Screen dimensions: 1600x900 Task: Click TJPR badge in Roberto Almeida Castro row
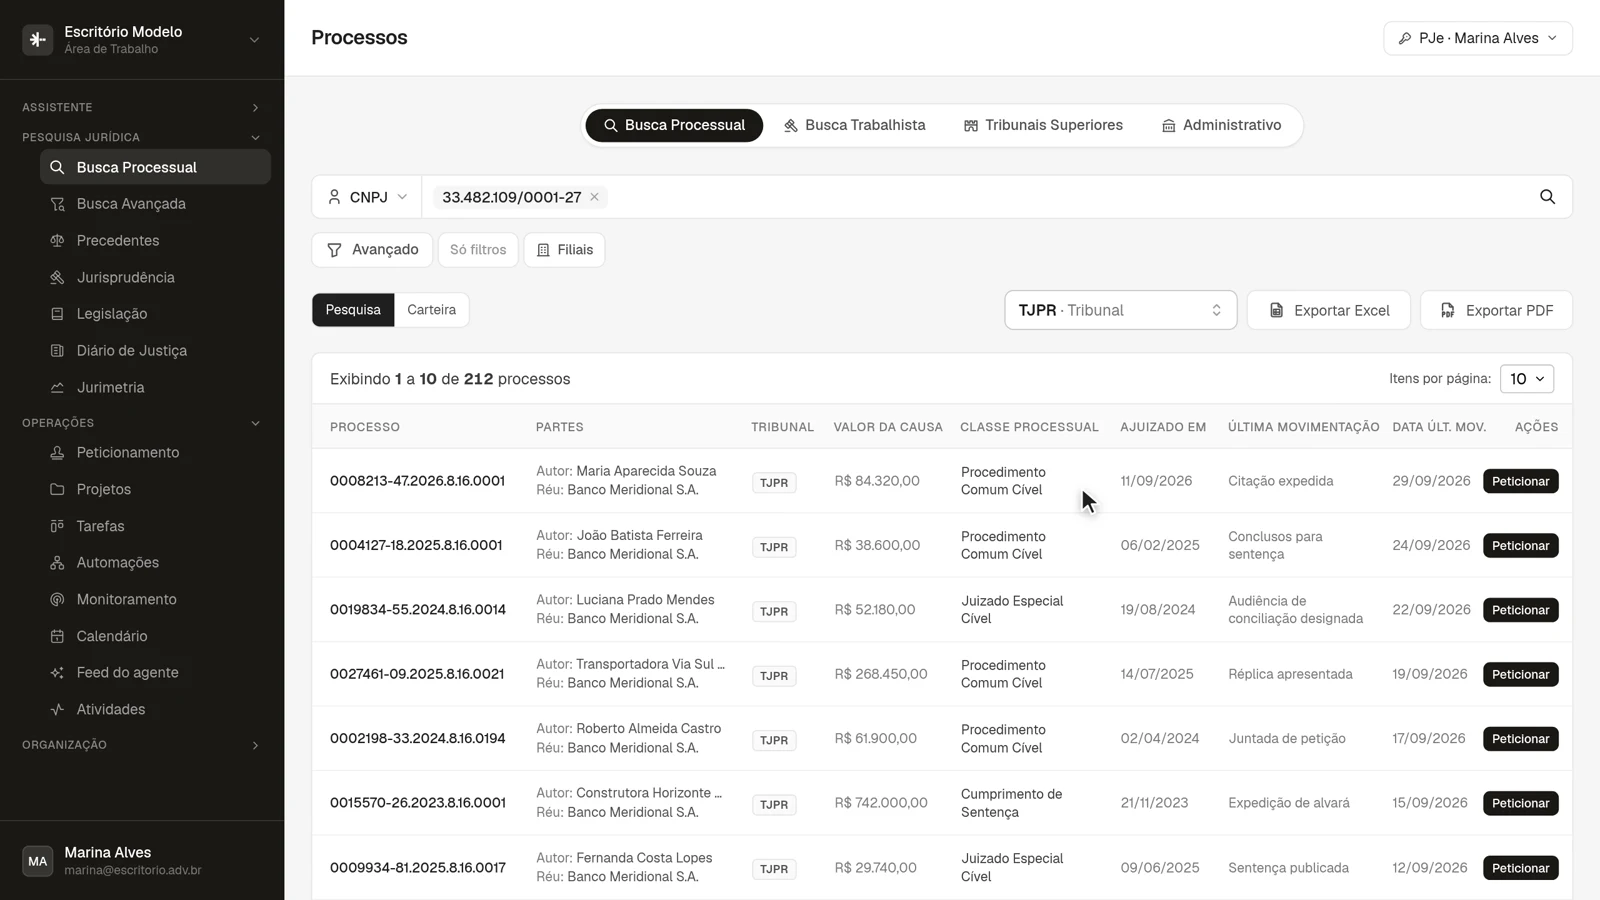pyautogui.click(x=774, y=740)
